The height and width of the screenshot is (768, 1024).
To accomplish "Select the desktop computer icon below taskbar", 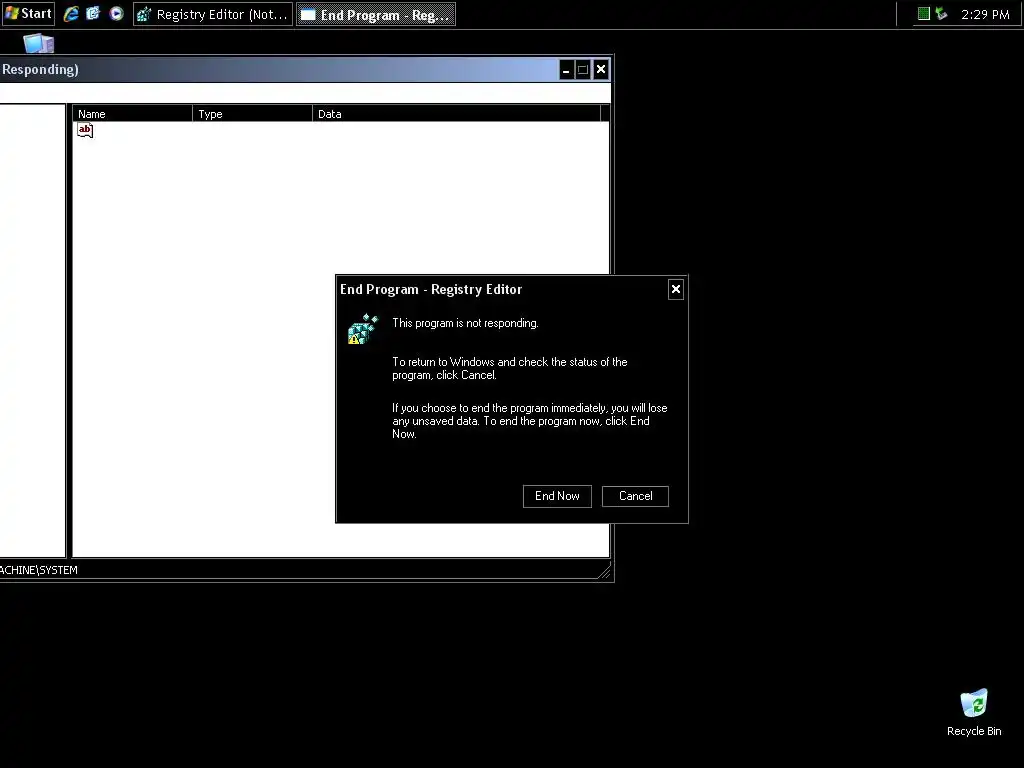I will [39, 43].
